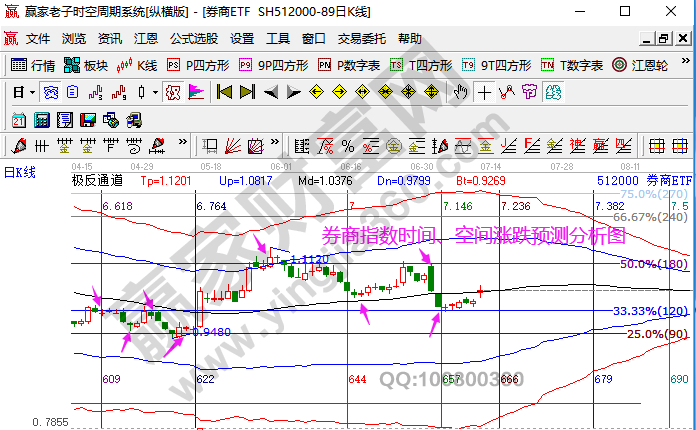Jump to the first bar button

(224, 92)
